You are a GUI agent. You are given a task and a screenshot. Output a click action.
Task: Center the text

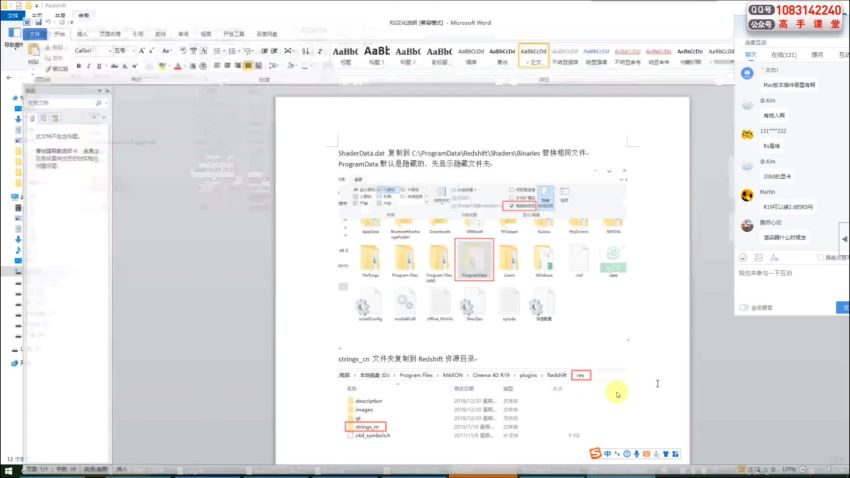point(227,66)
